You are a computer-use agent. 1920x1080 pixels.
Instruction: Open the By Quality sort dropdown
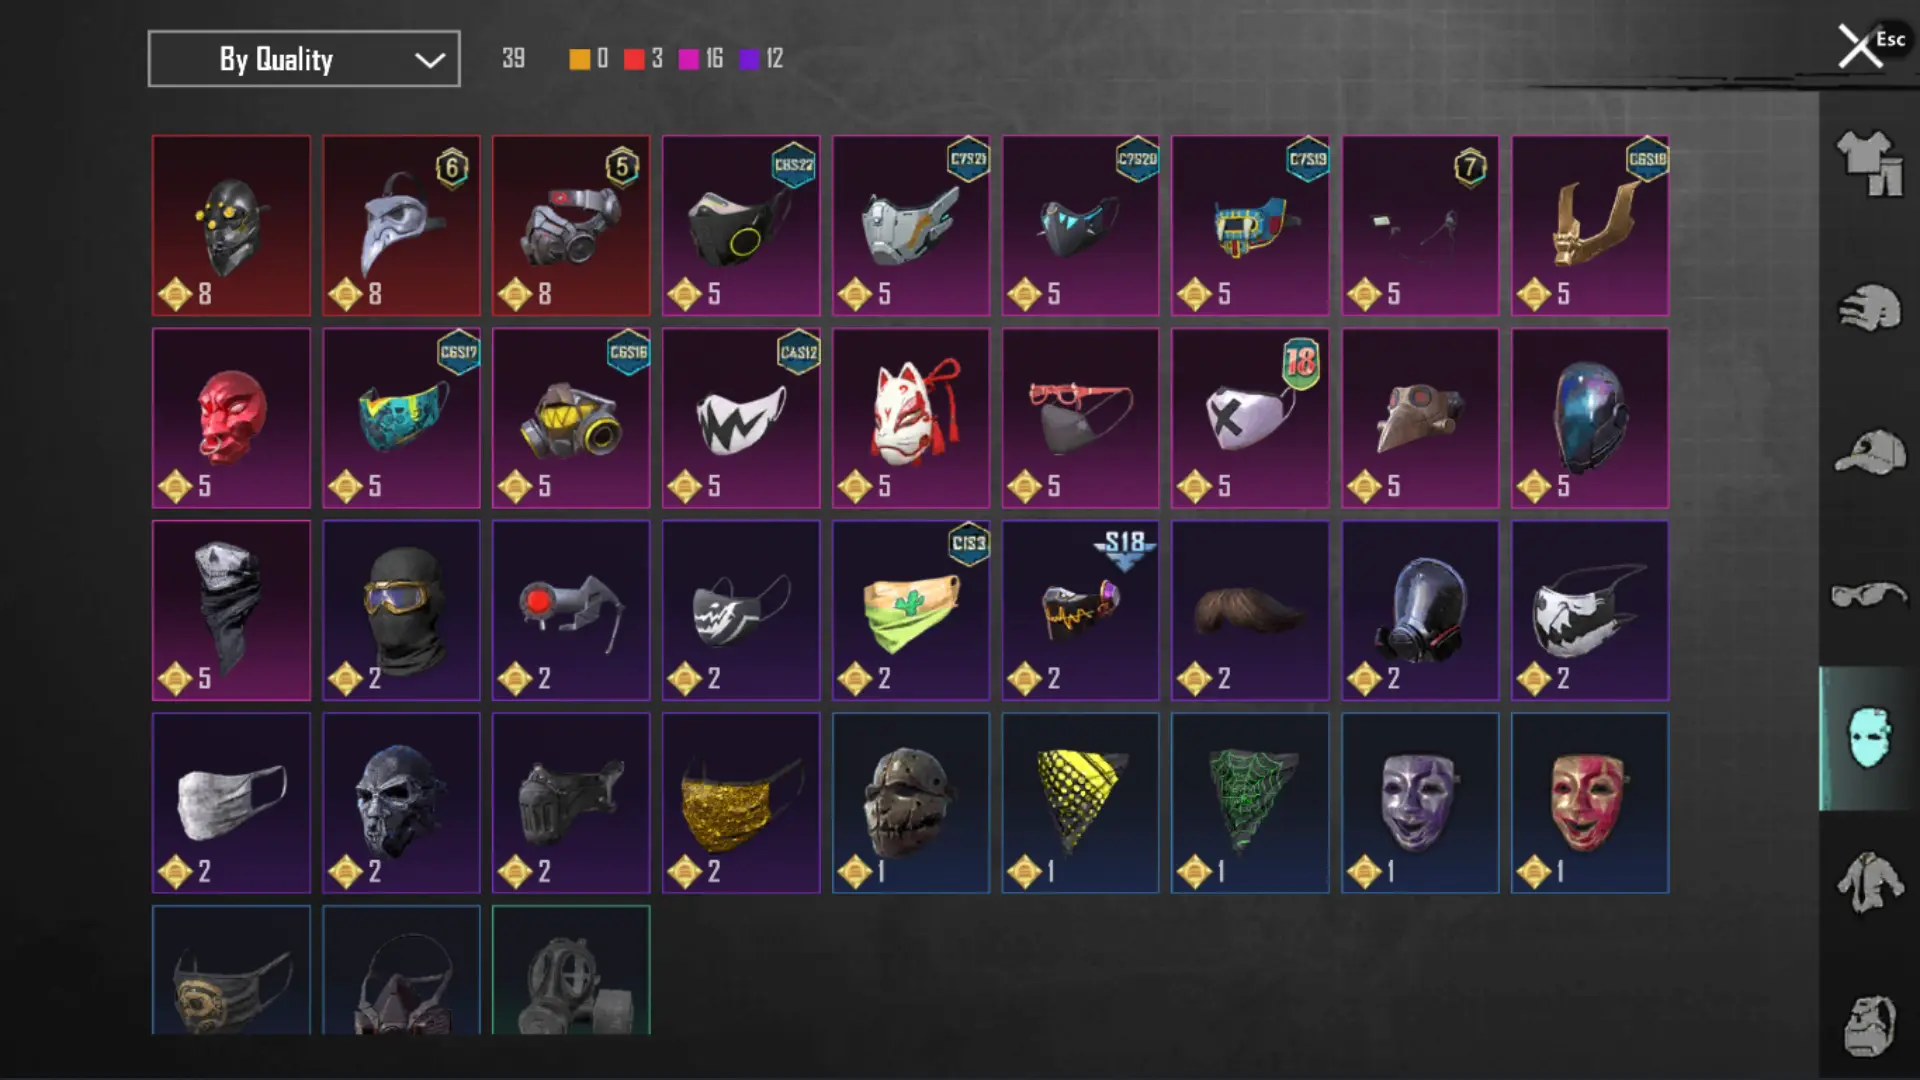[304, 59]
